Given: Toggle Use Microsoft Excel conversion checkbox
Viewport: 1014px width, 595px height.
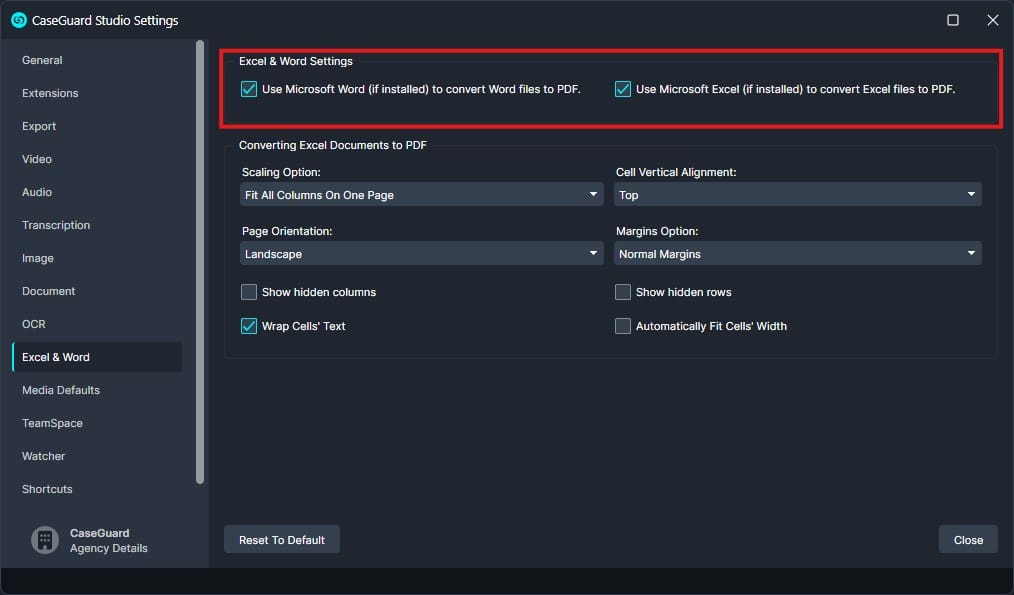Looking at the screenshot, I should 623,89.
